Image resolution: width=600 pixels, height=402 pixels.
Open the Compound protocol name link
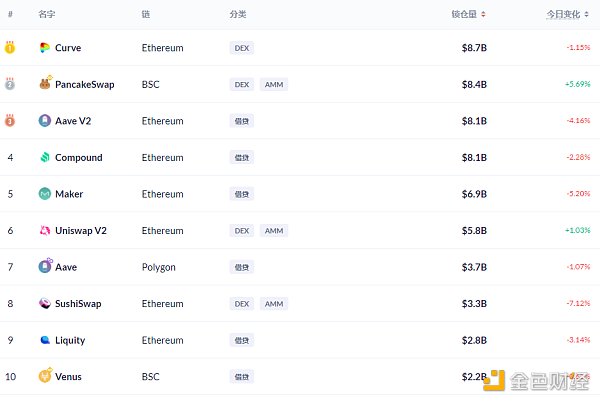[x=79, y=158]
